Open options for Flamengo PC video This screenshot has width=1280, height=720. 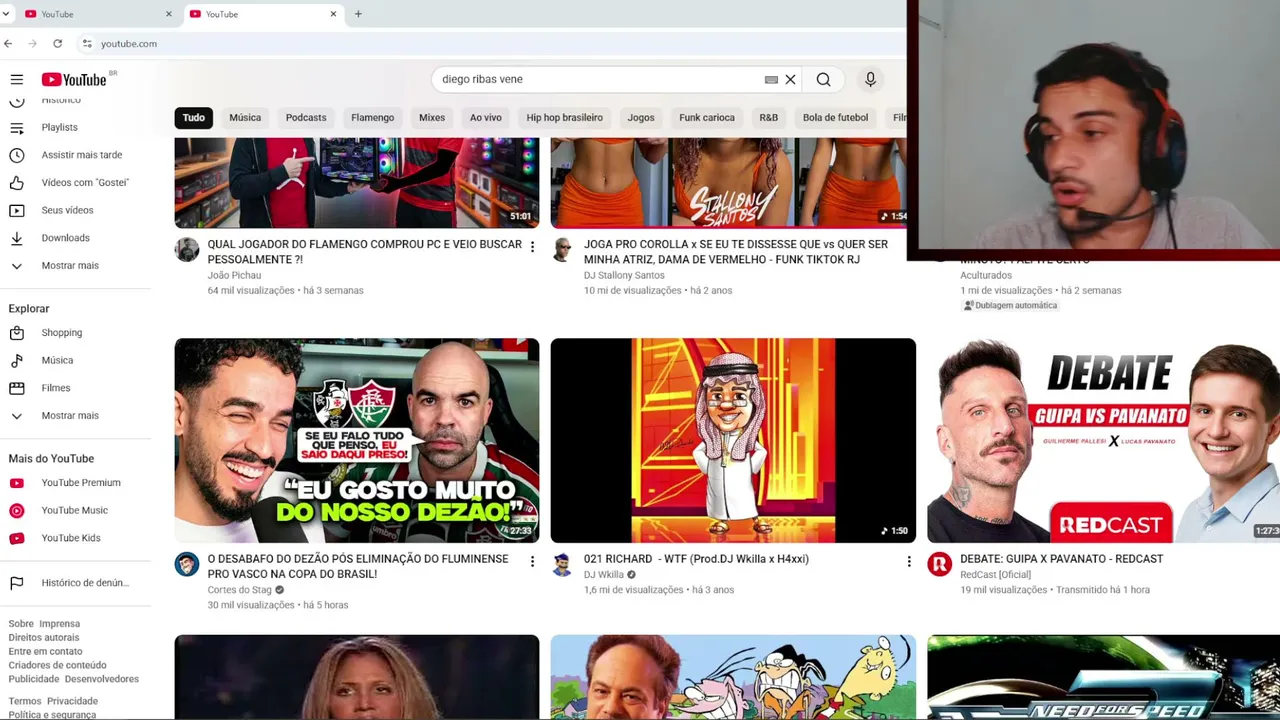pyautogui.click(x=532, y=246)
